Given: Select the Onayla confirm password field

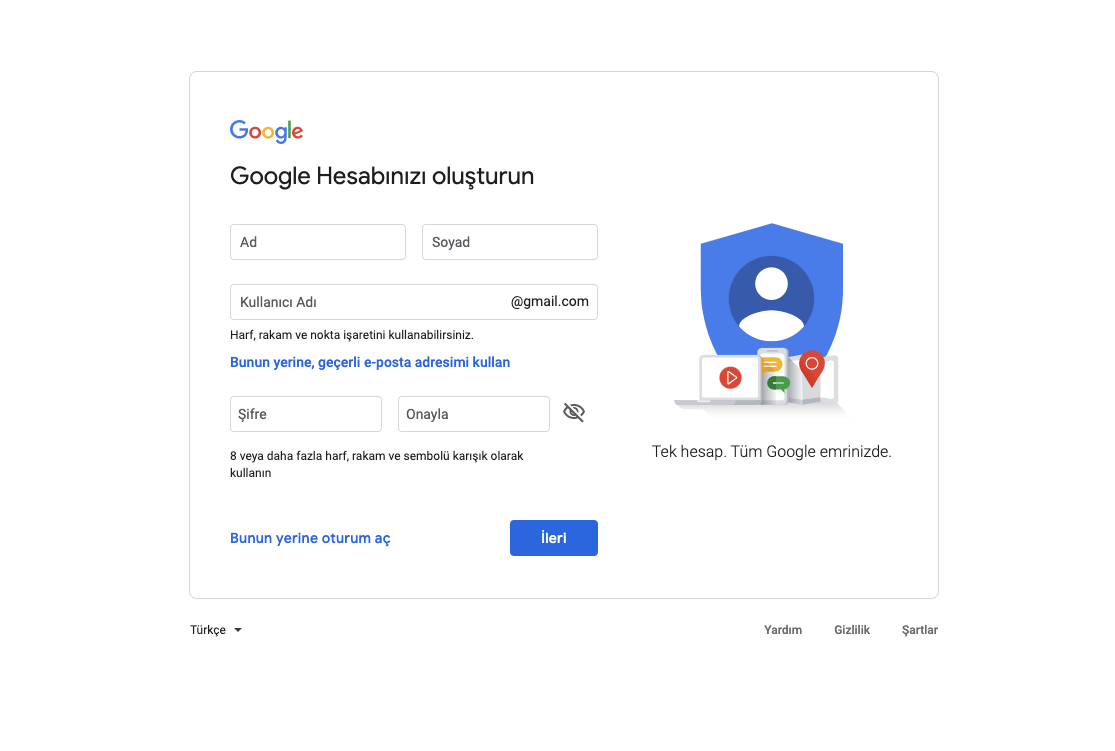Looking at the screenshot, I should click(474, 414).
